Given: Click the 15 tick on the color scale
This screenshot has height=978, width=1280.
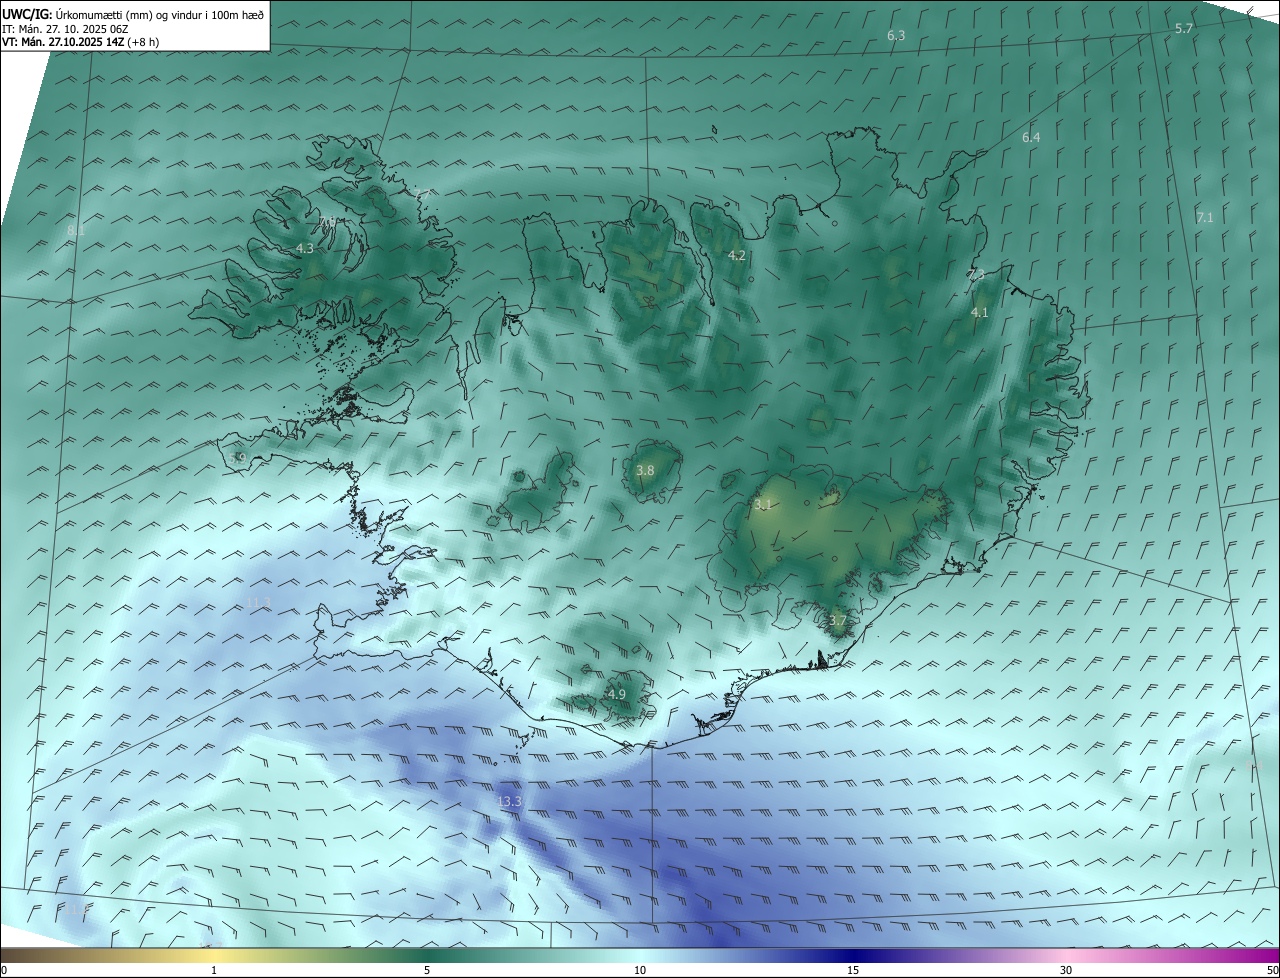Looking at the screenshot, I should [x=853, y=970].
